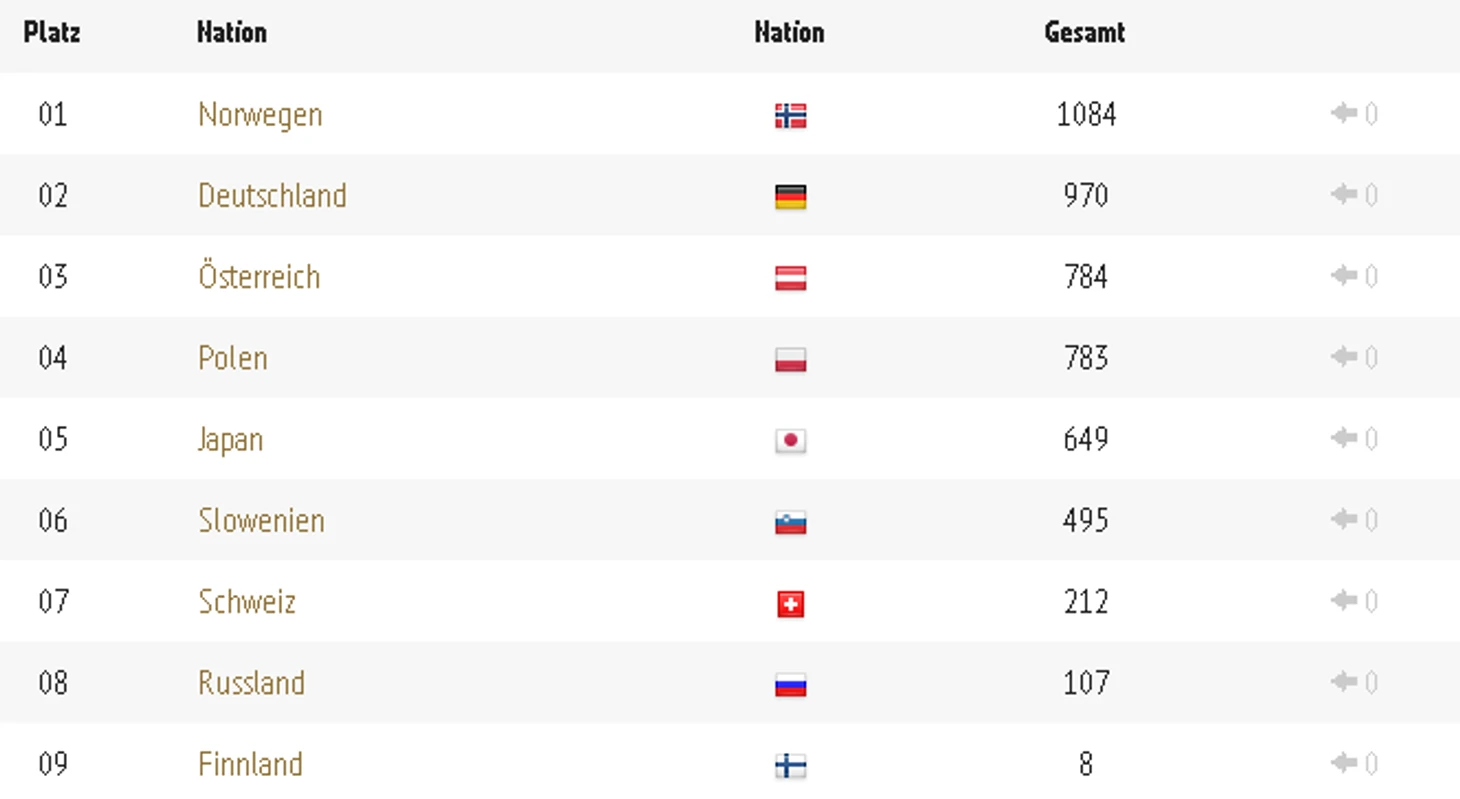Select the Gesamt value 1084
This screenshot has width=1460, height=799.
(1086, 114)
